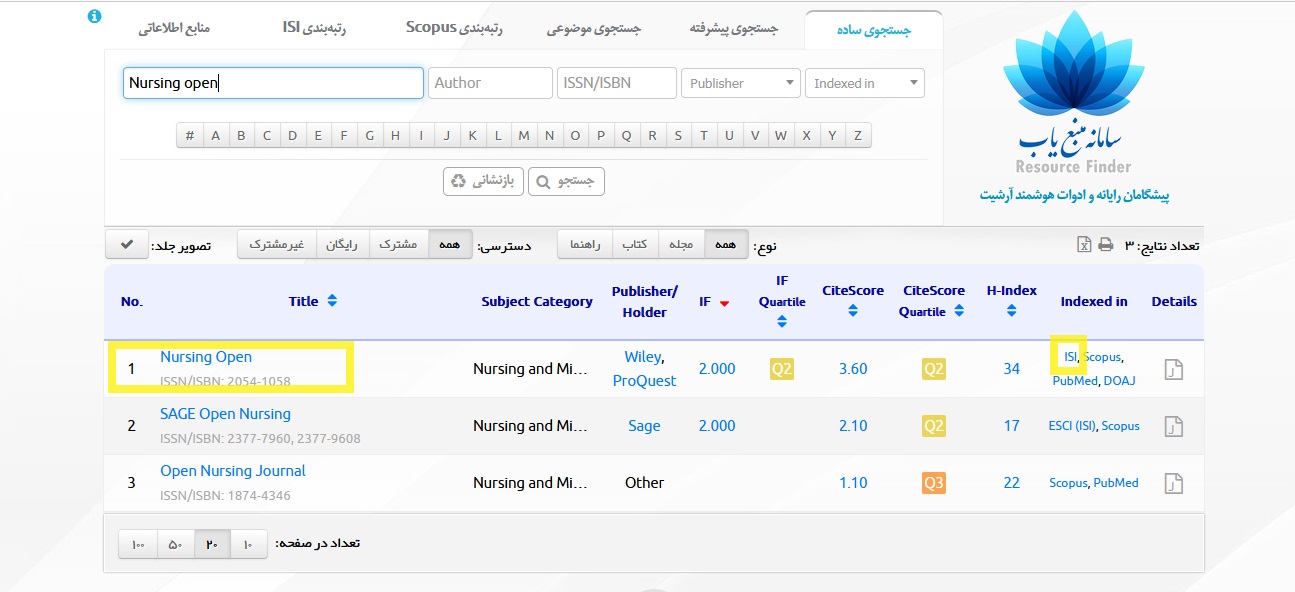Switch to جستجوی موضوعی tab
1295x592 pixels.
click(593, 29)
